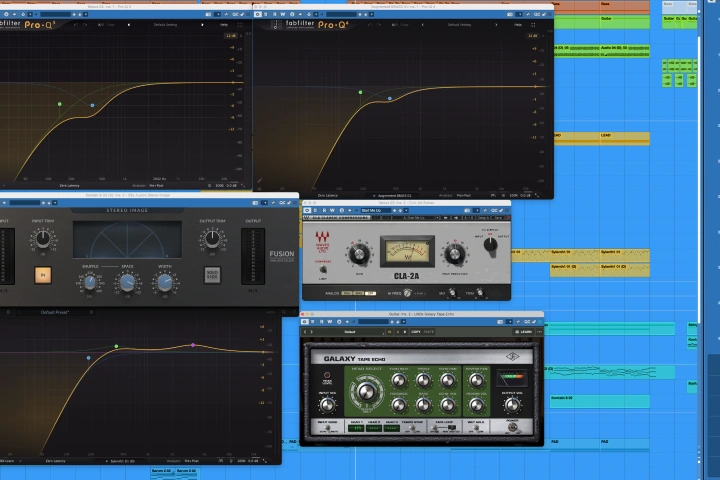Click COPY in the Galaxy Tape Echo toolbar

click(416, 332)
